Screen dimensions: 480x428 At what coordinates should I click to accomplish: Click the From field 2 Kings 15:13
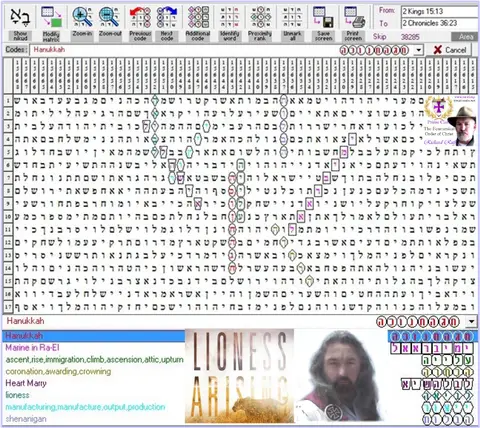tap(439, 12)
